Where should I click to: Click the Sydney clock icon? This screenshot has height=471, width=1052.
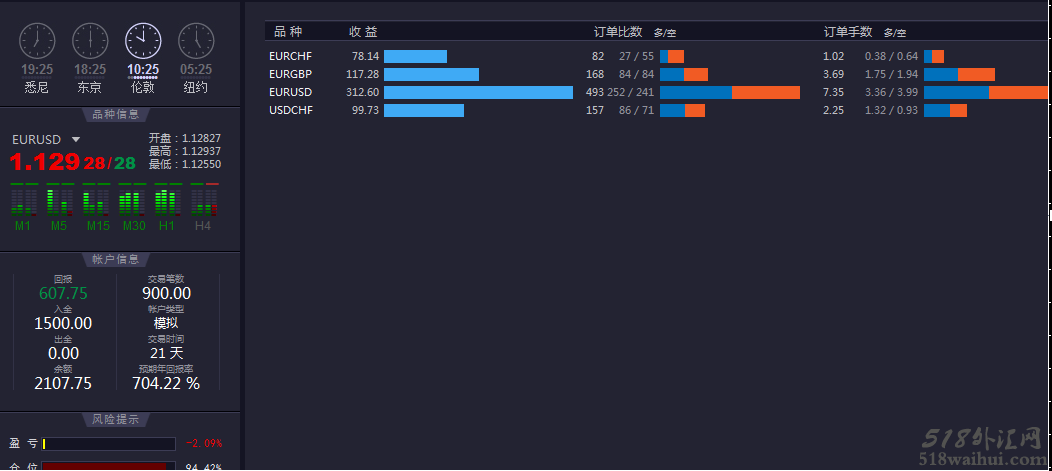point(37,40)
